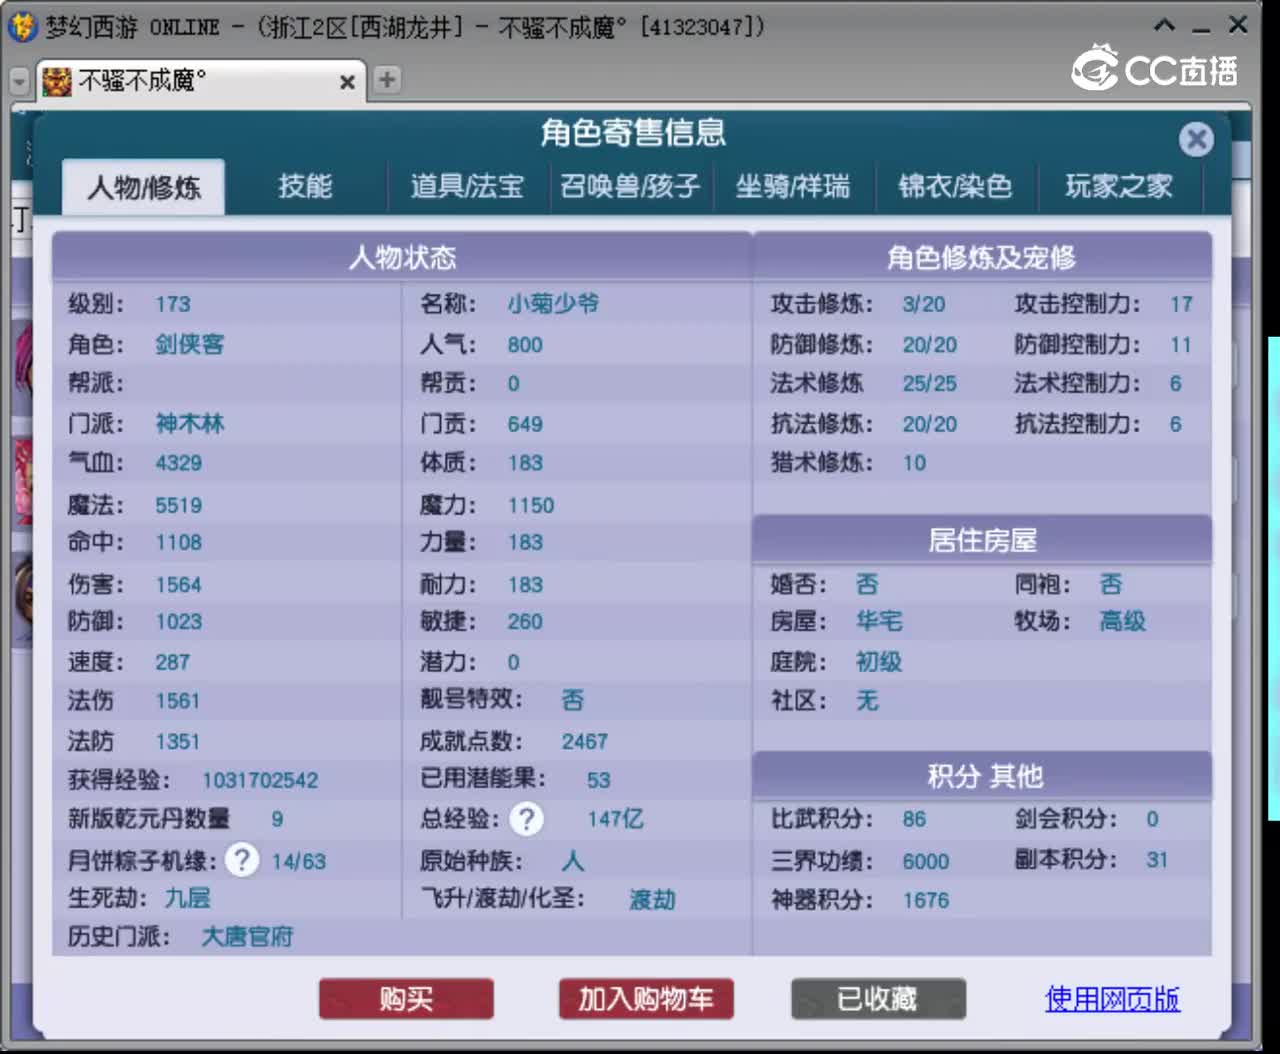This screenshot has width=1280, height=1054.
Task: Click the total experience value 147亿
Action: coord(615,819)
